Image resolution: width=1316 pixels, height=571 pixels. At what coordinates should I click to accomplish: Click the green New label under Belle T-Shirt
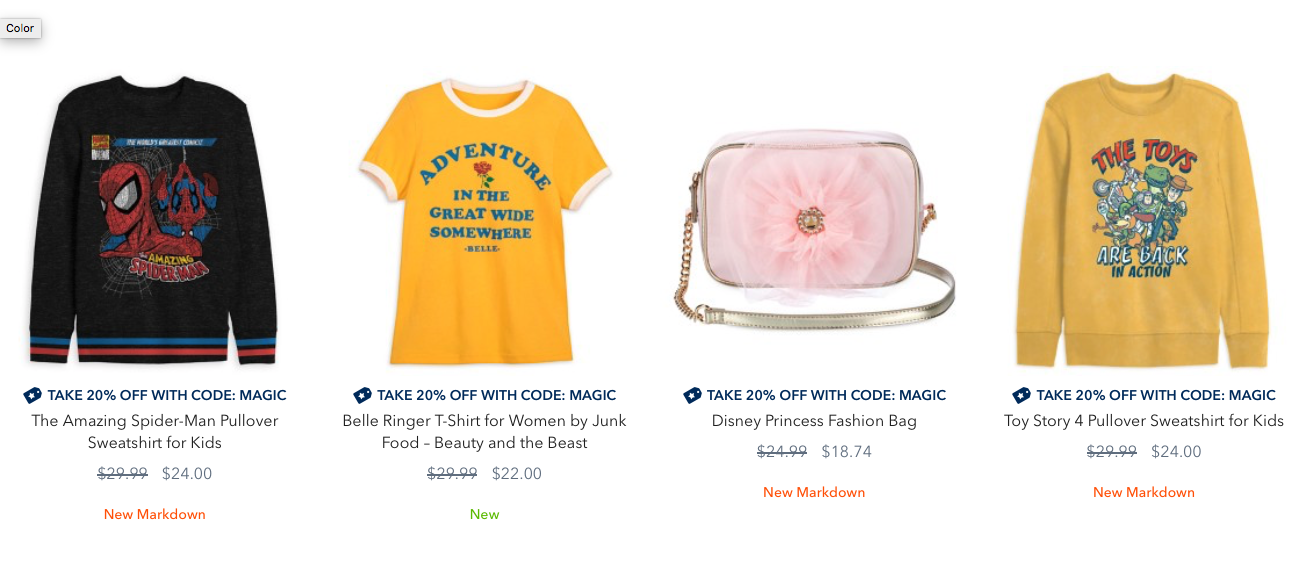[485, 514]
